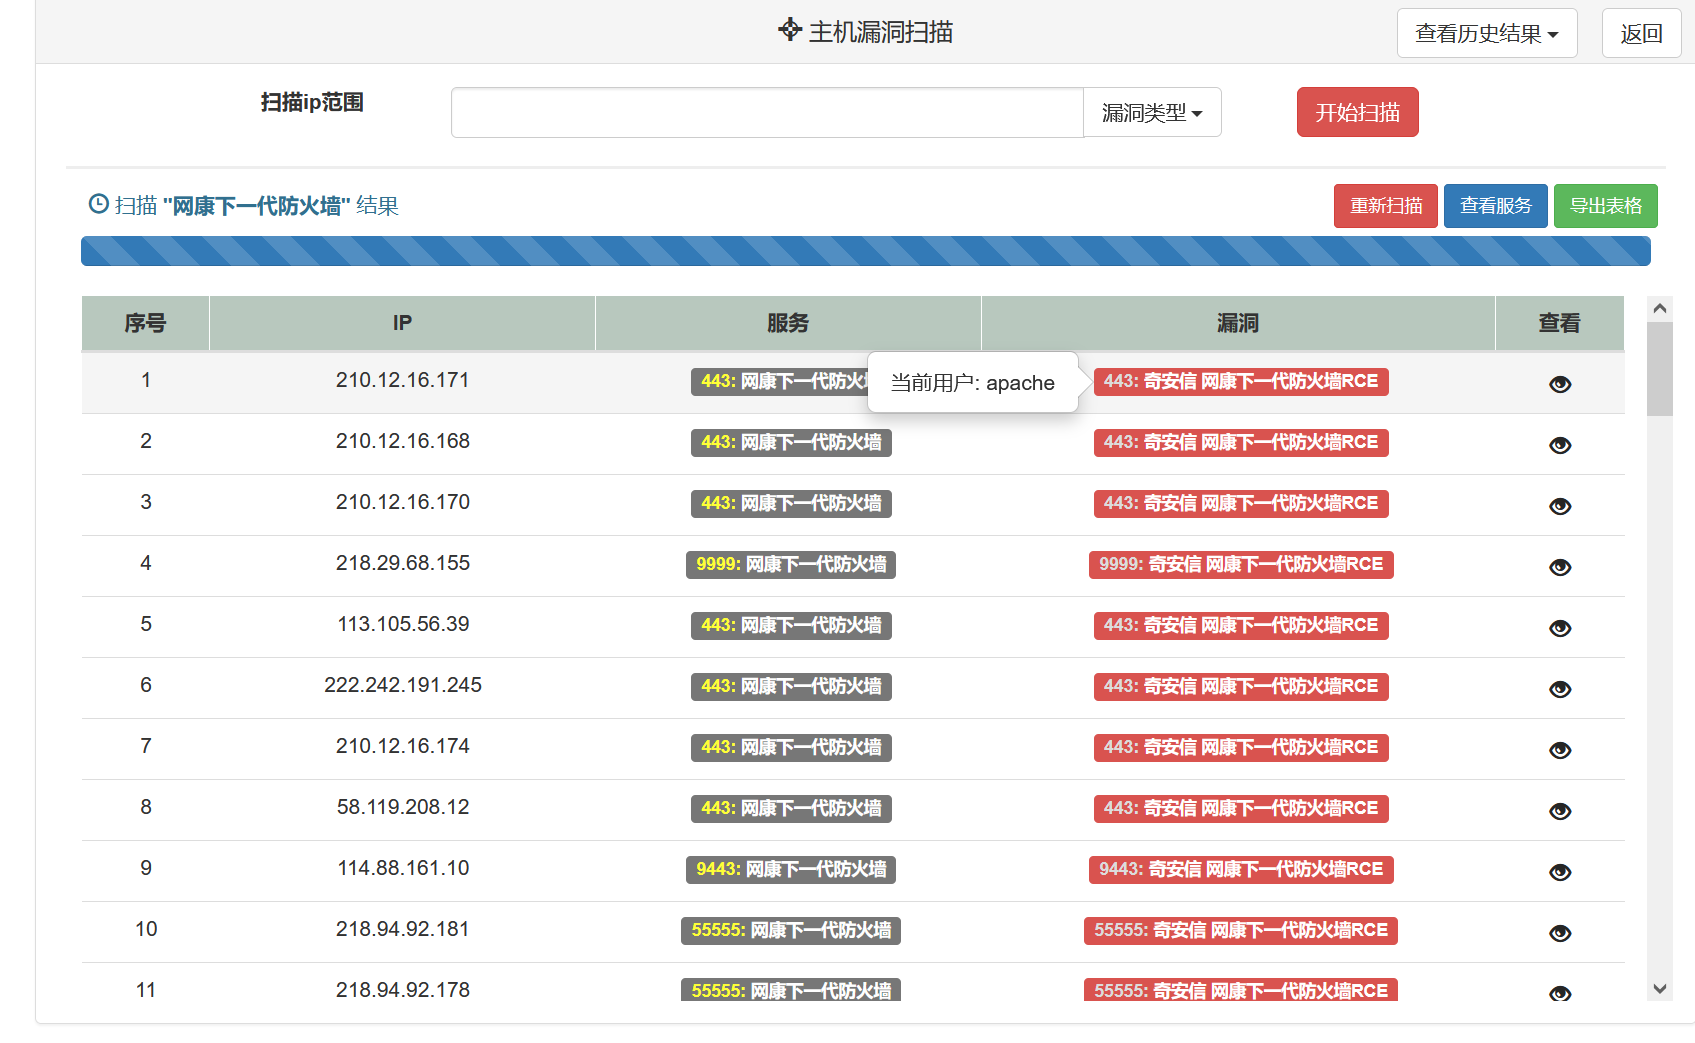View details for IP 218.29.68.155 eye icon
The image size is (1695, 1043).
pos(1560,567)
